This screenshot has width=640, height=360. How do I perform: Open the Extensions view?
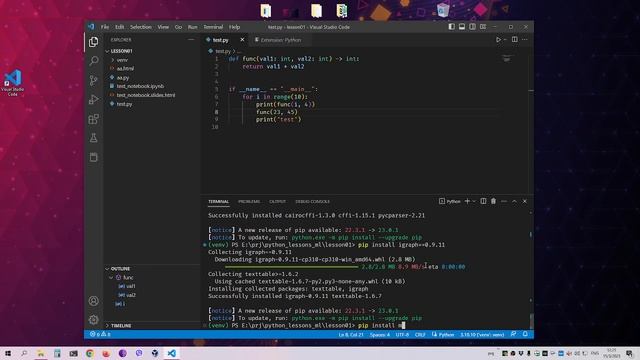[93, 119]
